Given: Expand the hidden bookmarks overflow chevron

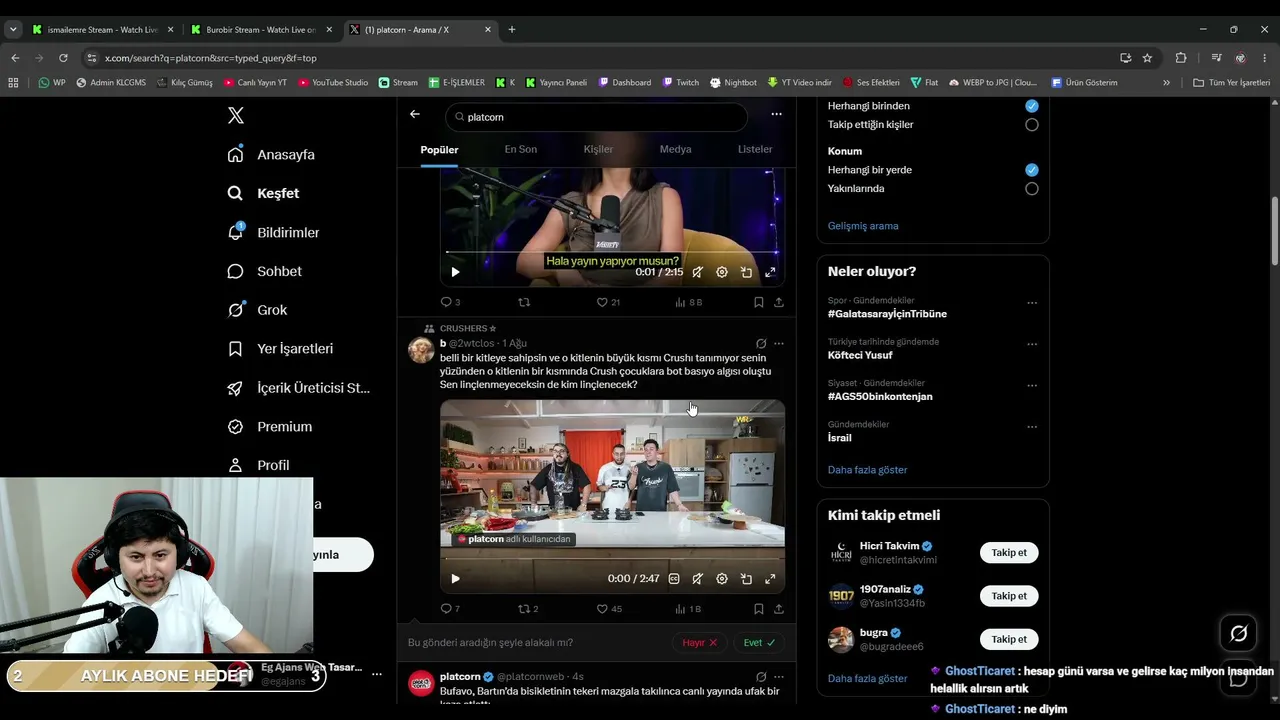Looking at the screenshot, I should (1166, 82).
